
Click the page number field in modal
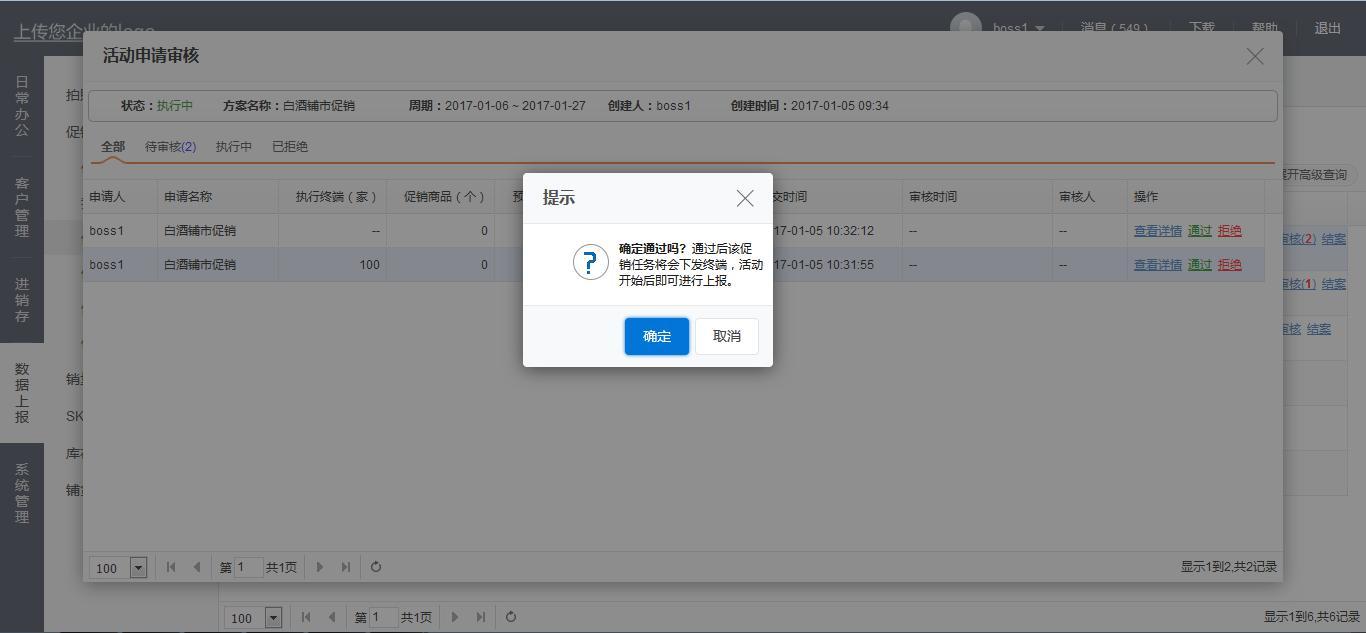pyautogui.click(x=248, y=567)
